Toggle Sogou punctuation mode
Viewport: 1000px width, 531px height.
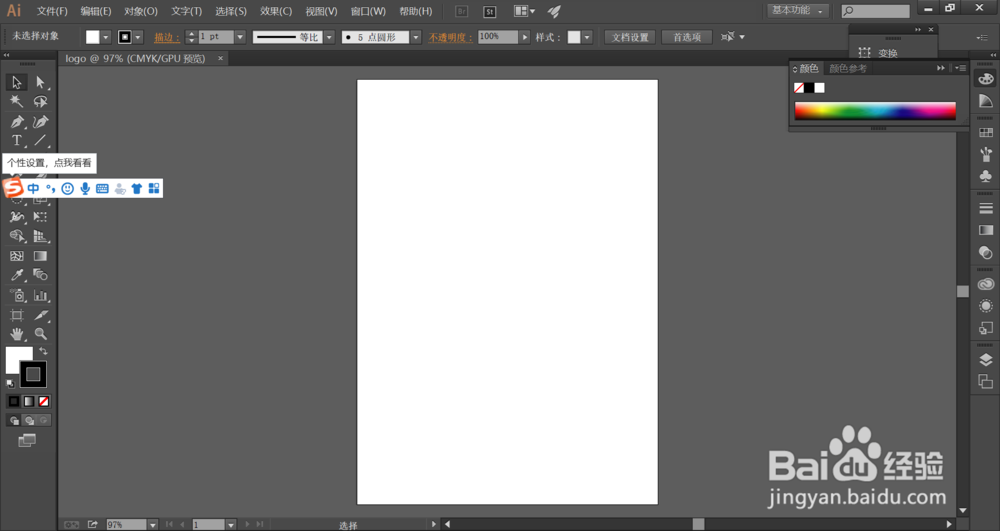50,188
